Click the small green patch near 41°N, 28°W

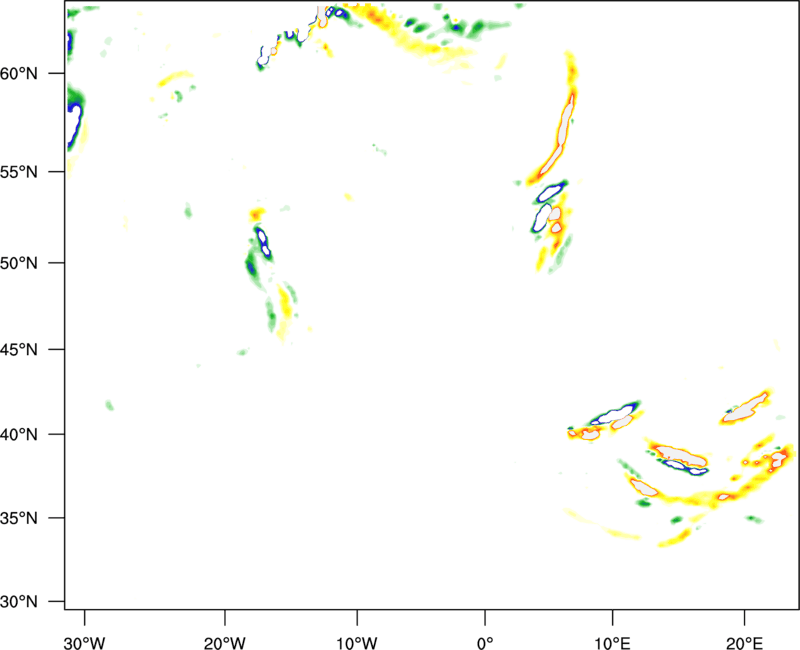(109, 405)
